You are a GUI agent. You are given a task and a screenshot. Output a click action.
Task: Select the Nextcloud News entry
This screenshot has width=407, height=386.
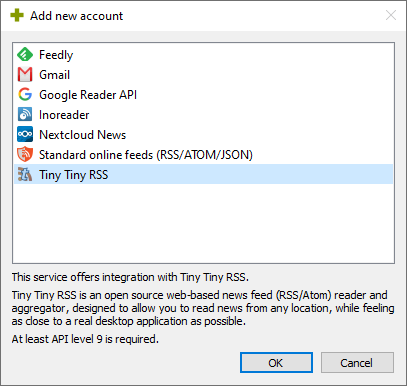[204, 135]
